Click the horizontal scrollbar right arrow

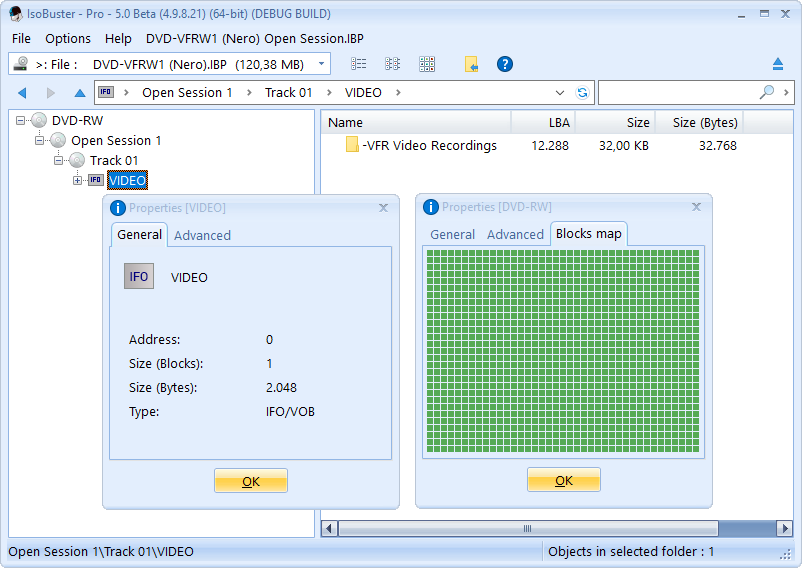[x=784, y=528]
